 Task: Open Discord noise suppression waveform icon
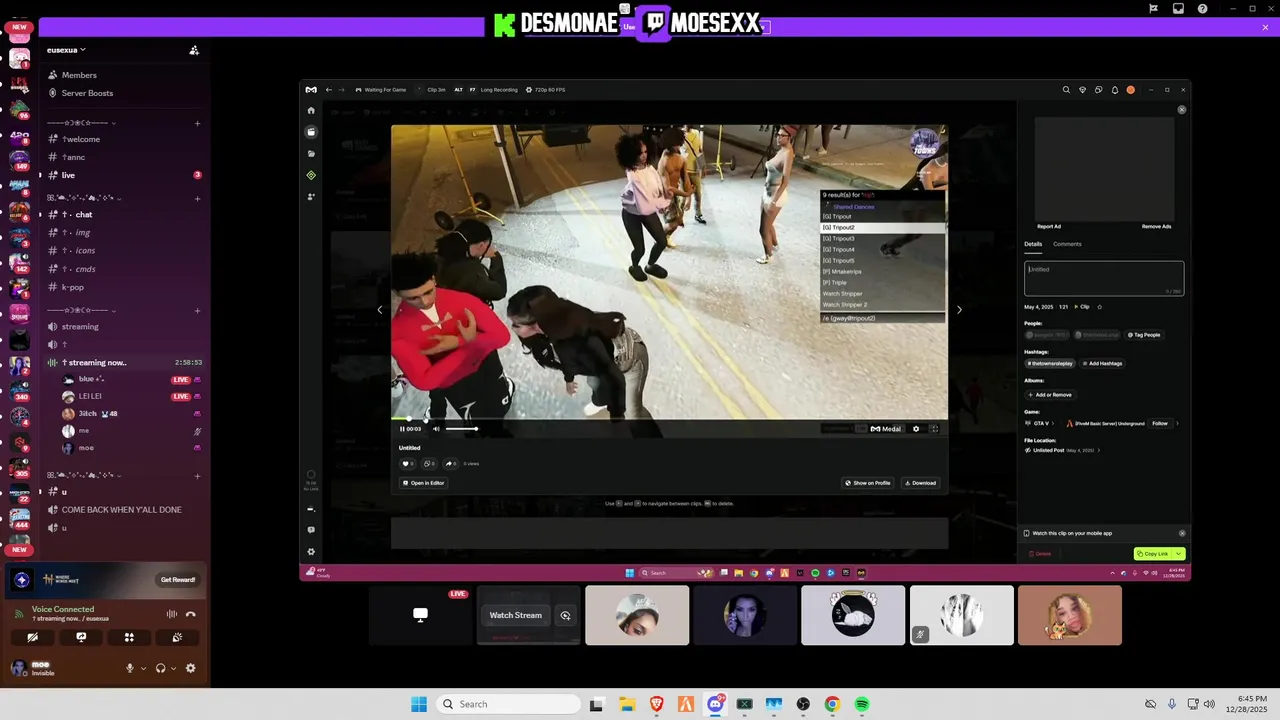(172, 614)
